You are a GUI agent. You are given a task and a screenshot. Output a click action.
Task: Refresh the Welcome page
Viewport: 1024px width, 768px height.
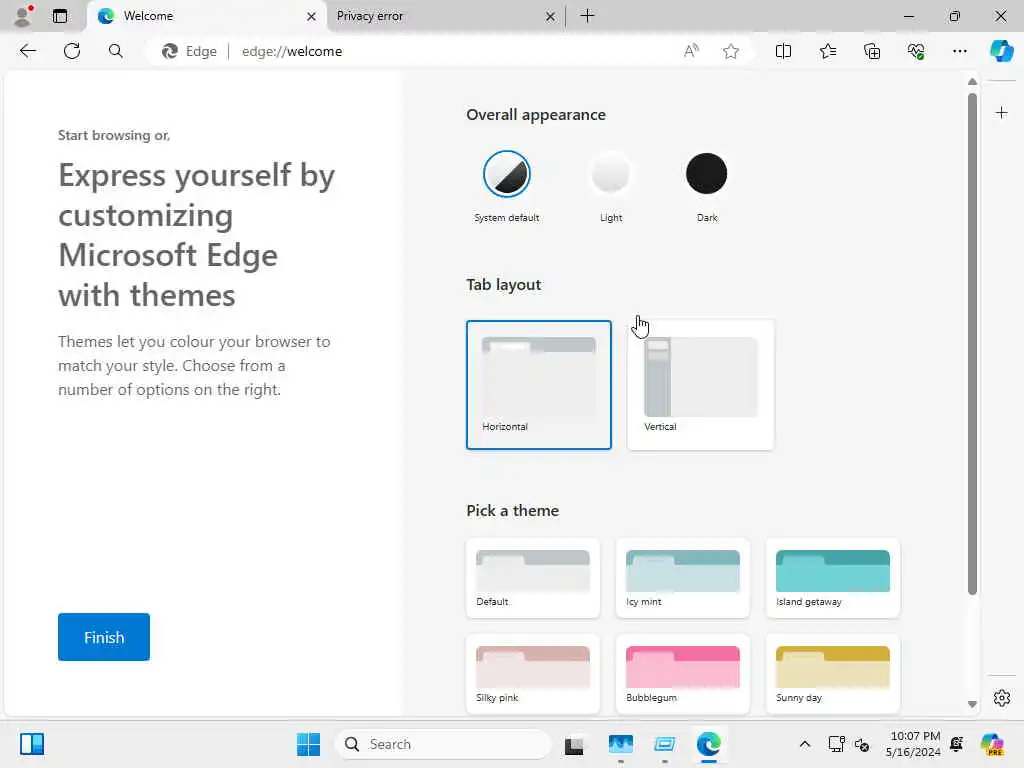click(72, 51)
